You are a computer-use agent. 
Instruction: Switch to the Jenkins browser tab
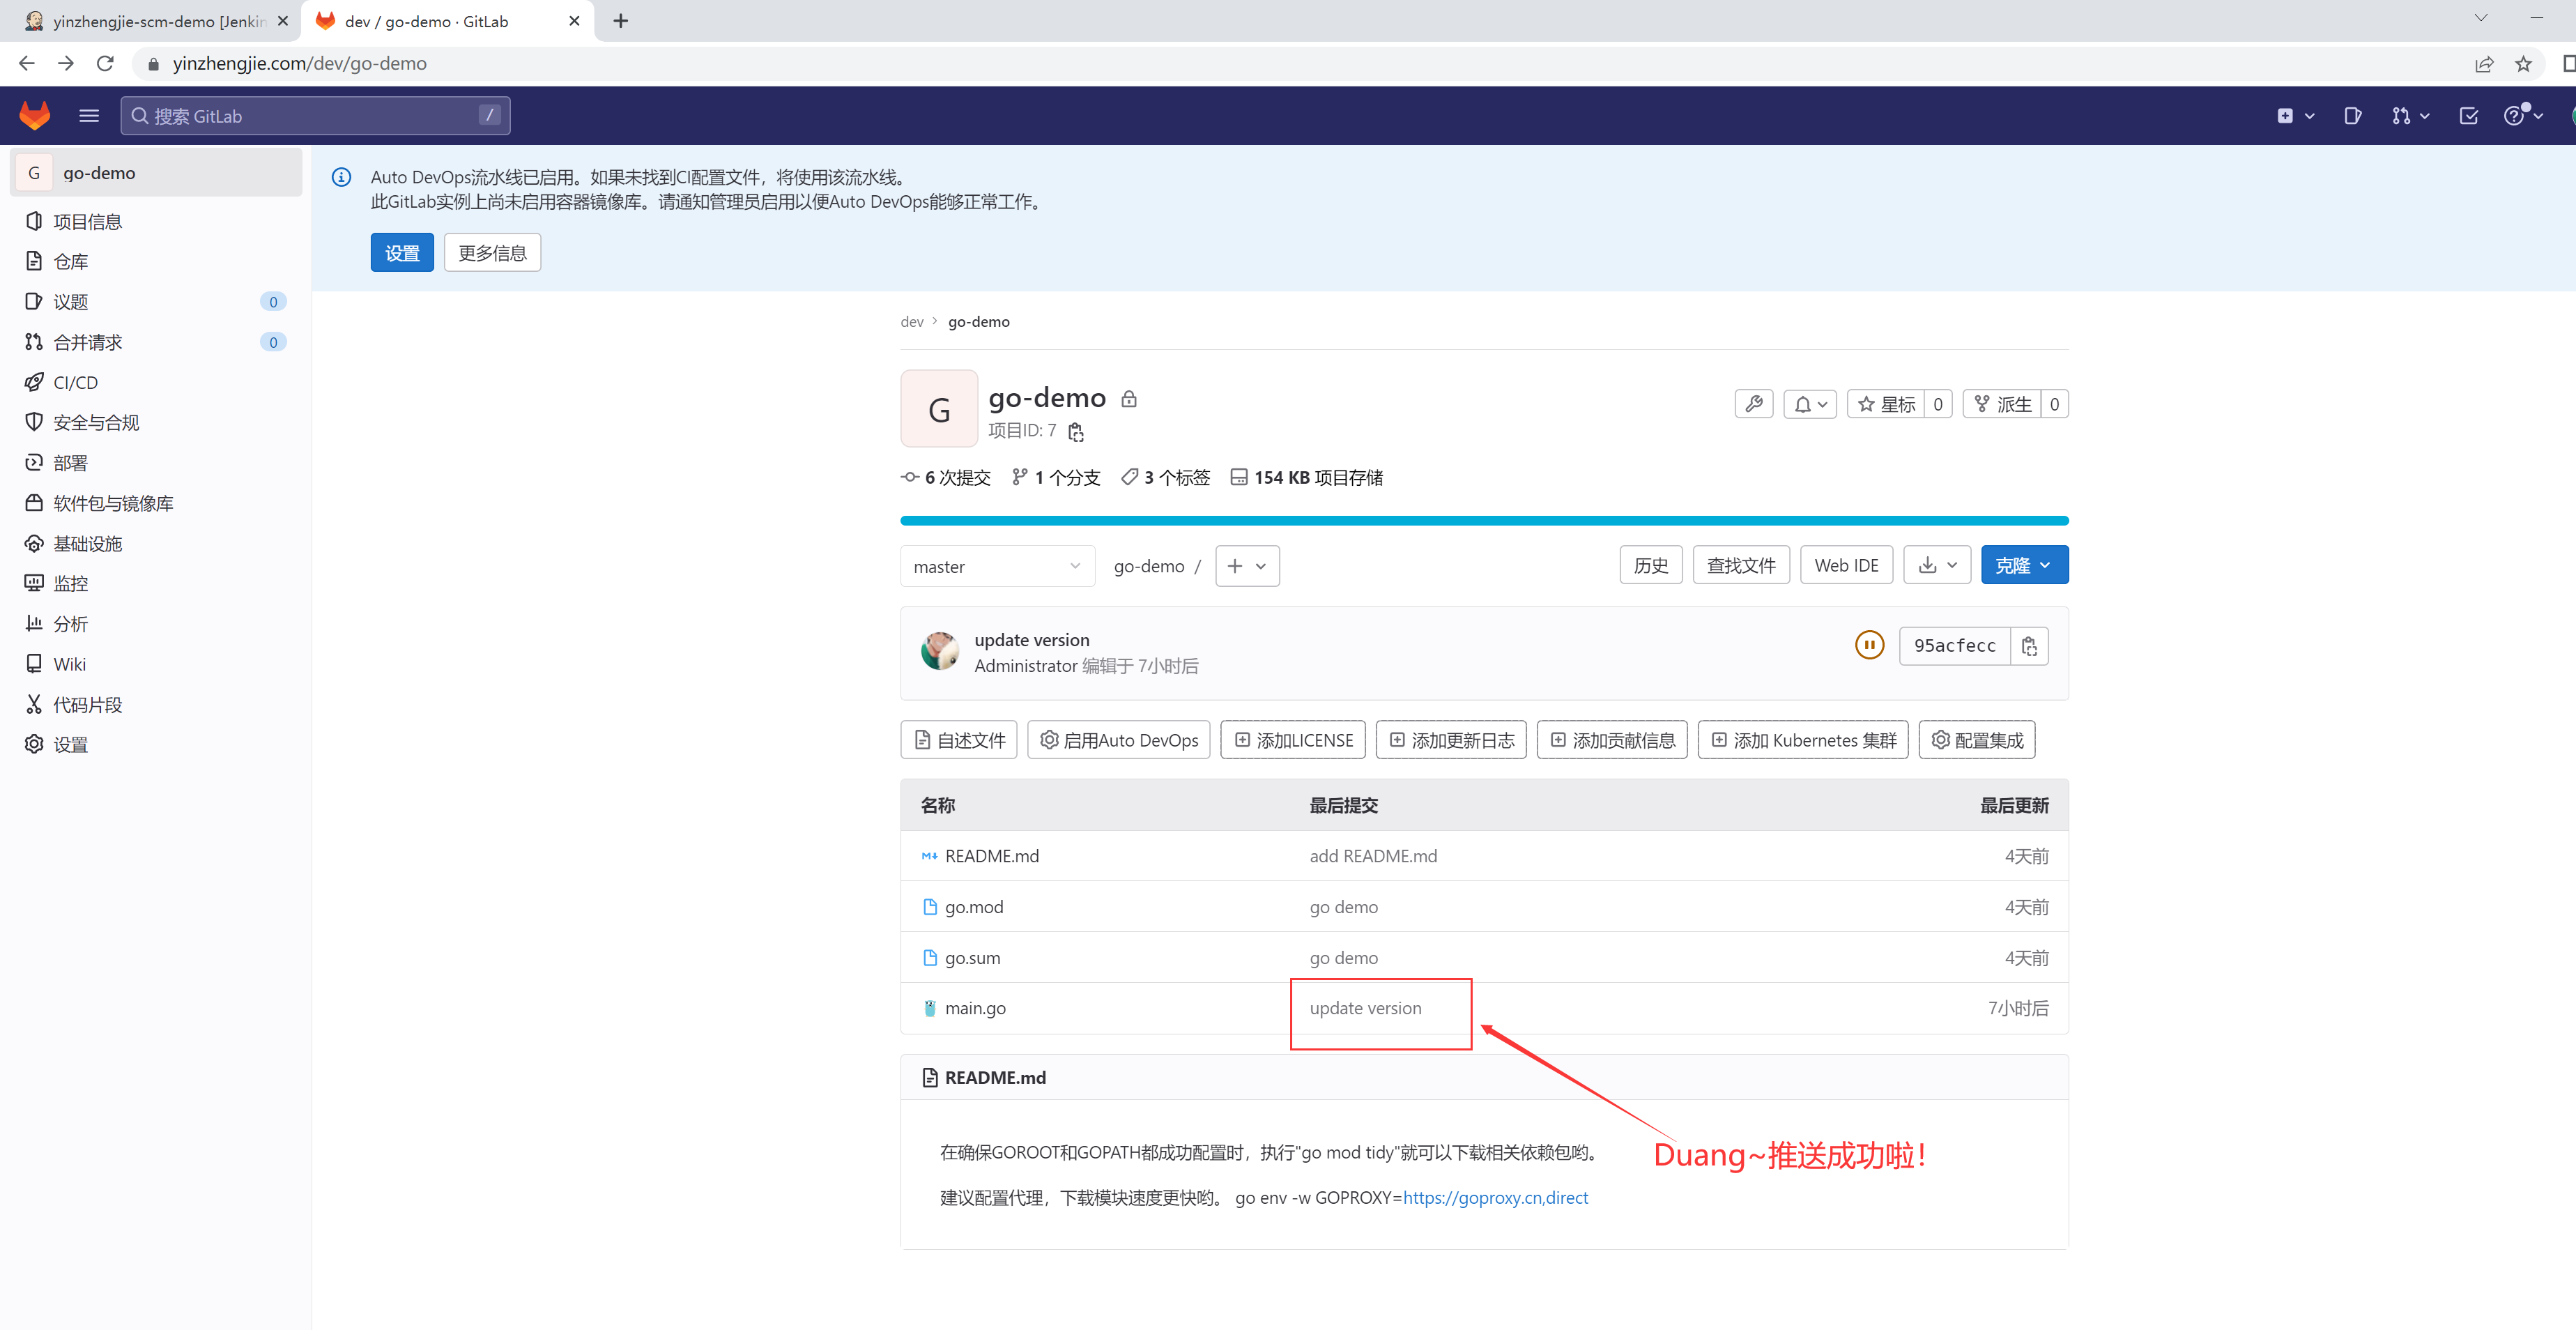point(150,21)
